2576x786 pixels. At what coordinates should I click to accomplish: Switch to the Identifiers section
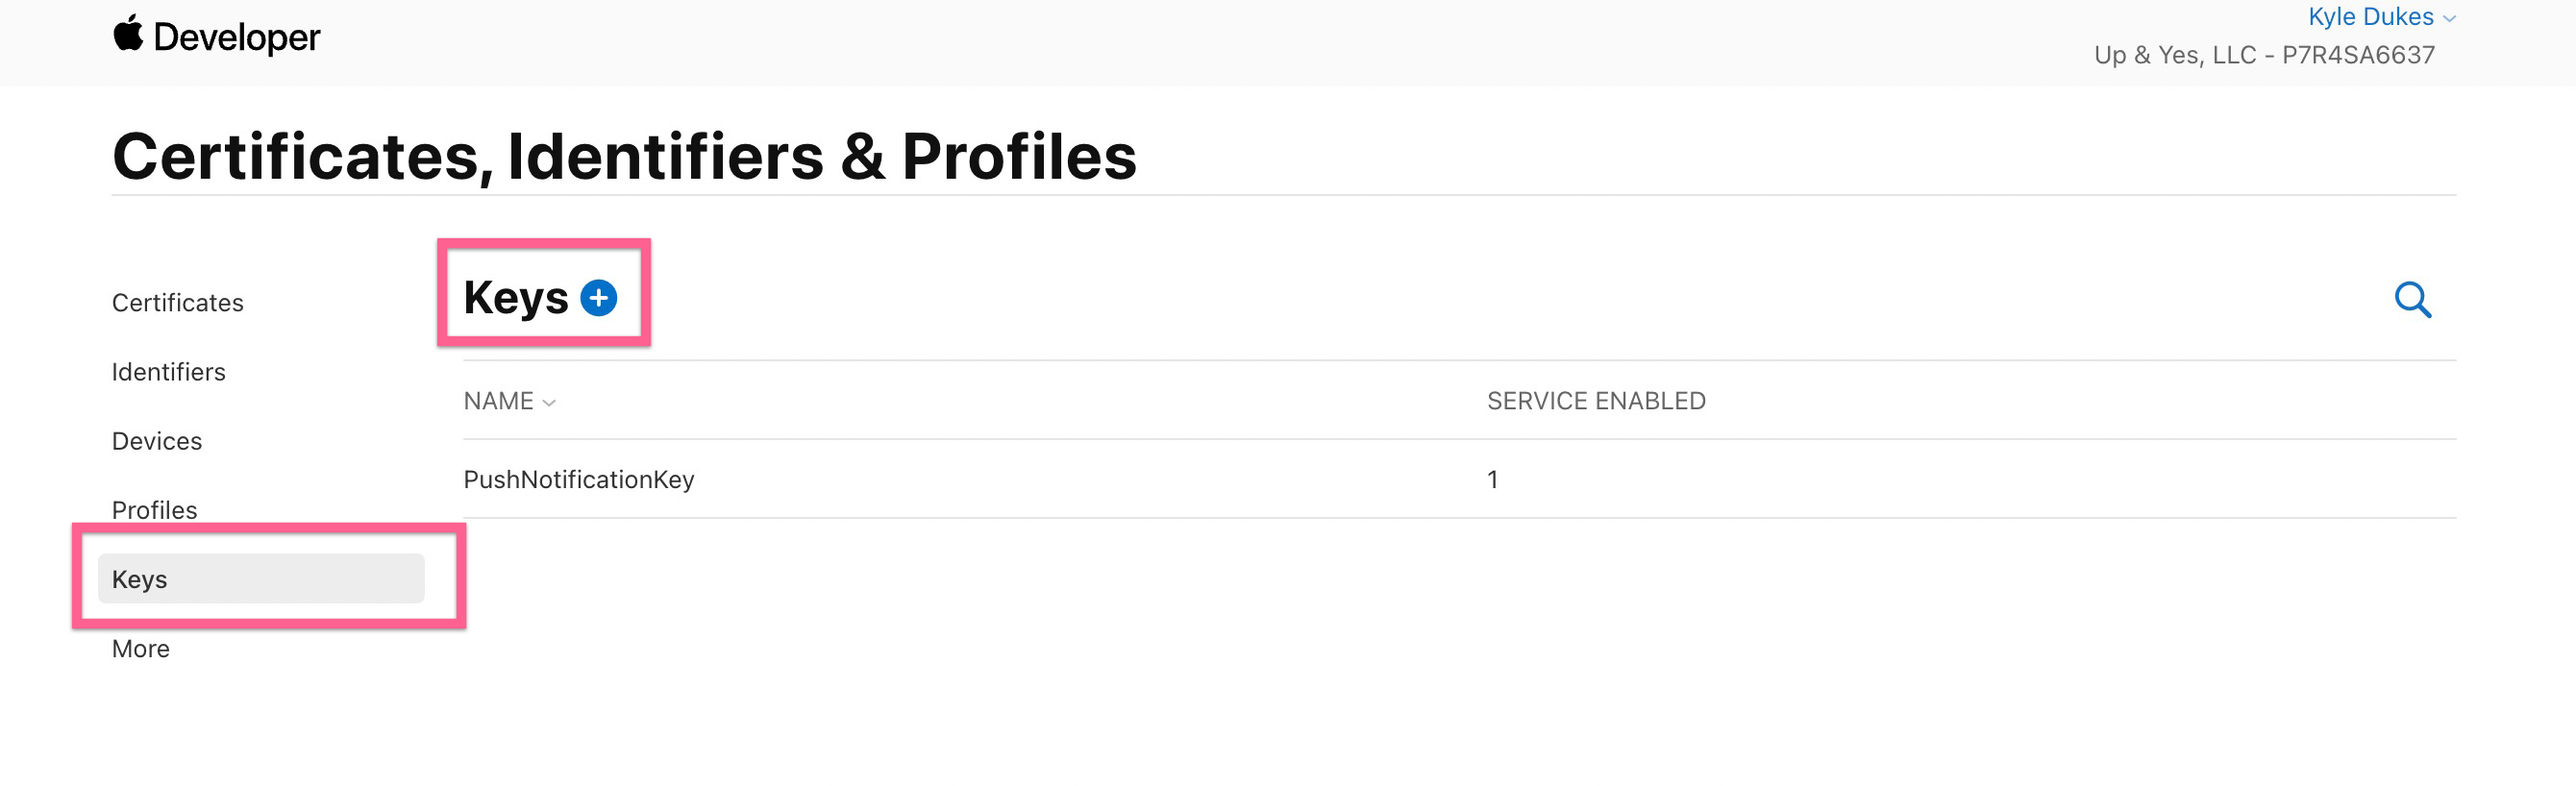(168, 371)
